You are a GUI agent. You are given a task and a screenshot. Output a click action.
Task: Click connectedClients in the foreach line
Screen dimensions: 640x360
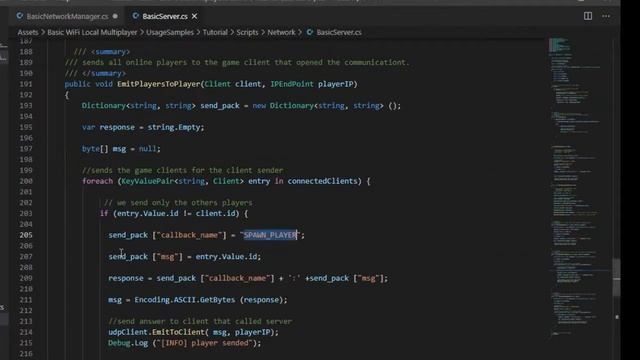pyautogui.click(x=322, y=181)
